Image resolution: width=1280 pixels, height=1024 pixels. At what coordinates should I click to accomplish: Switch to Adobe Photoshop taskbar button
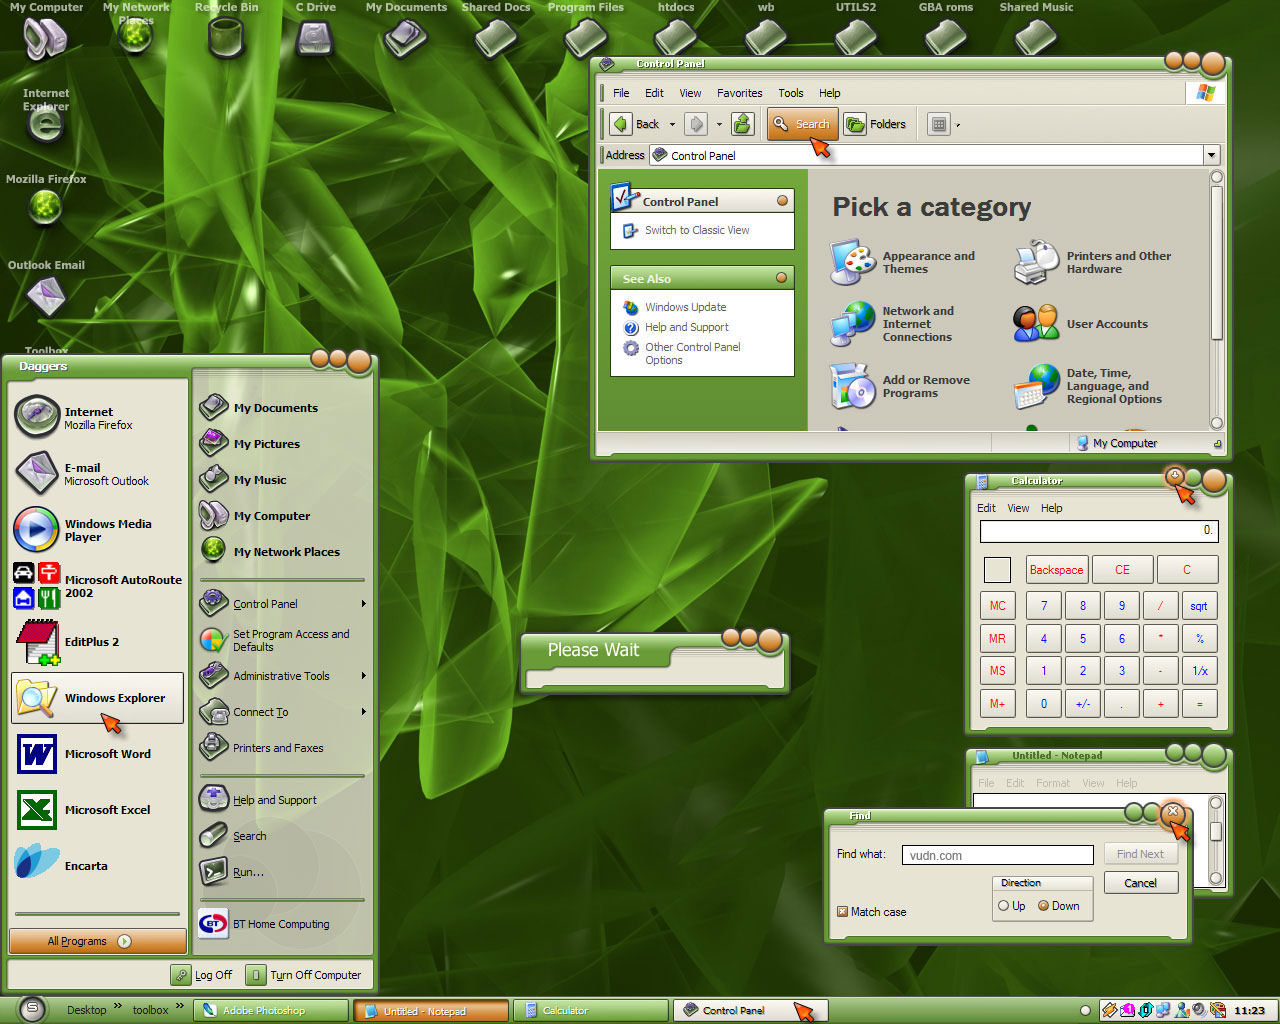click(271, 1010)
